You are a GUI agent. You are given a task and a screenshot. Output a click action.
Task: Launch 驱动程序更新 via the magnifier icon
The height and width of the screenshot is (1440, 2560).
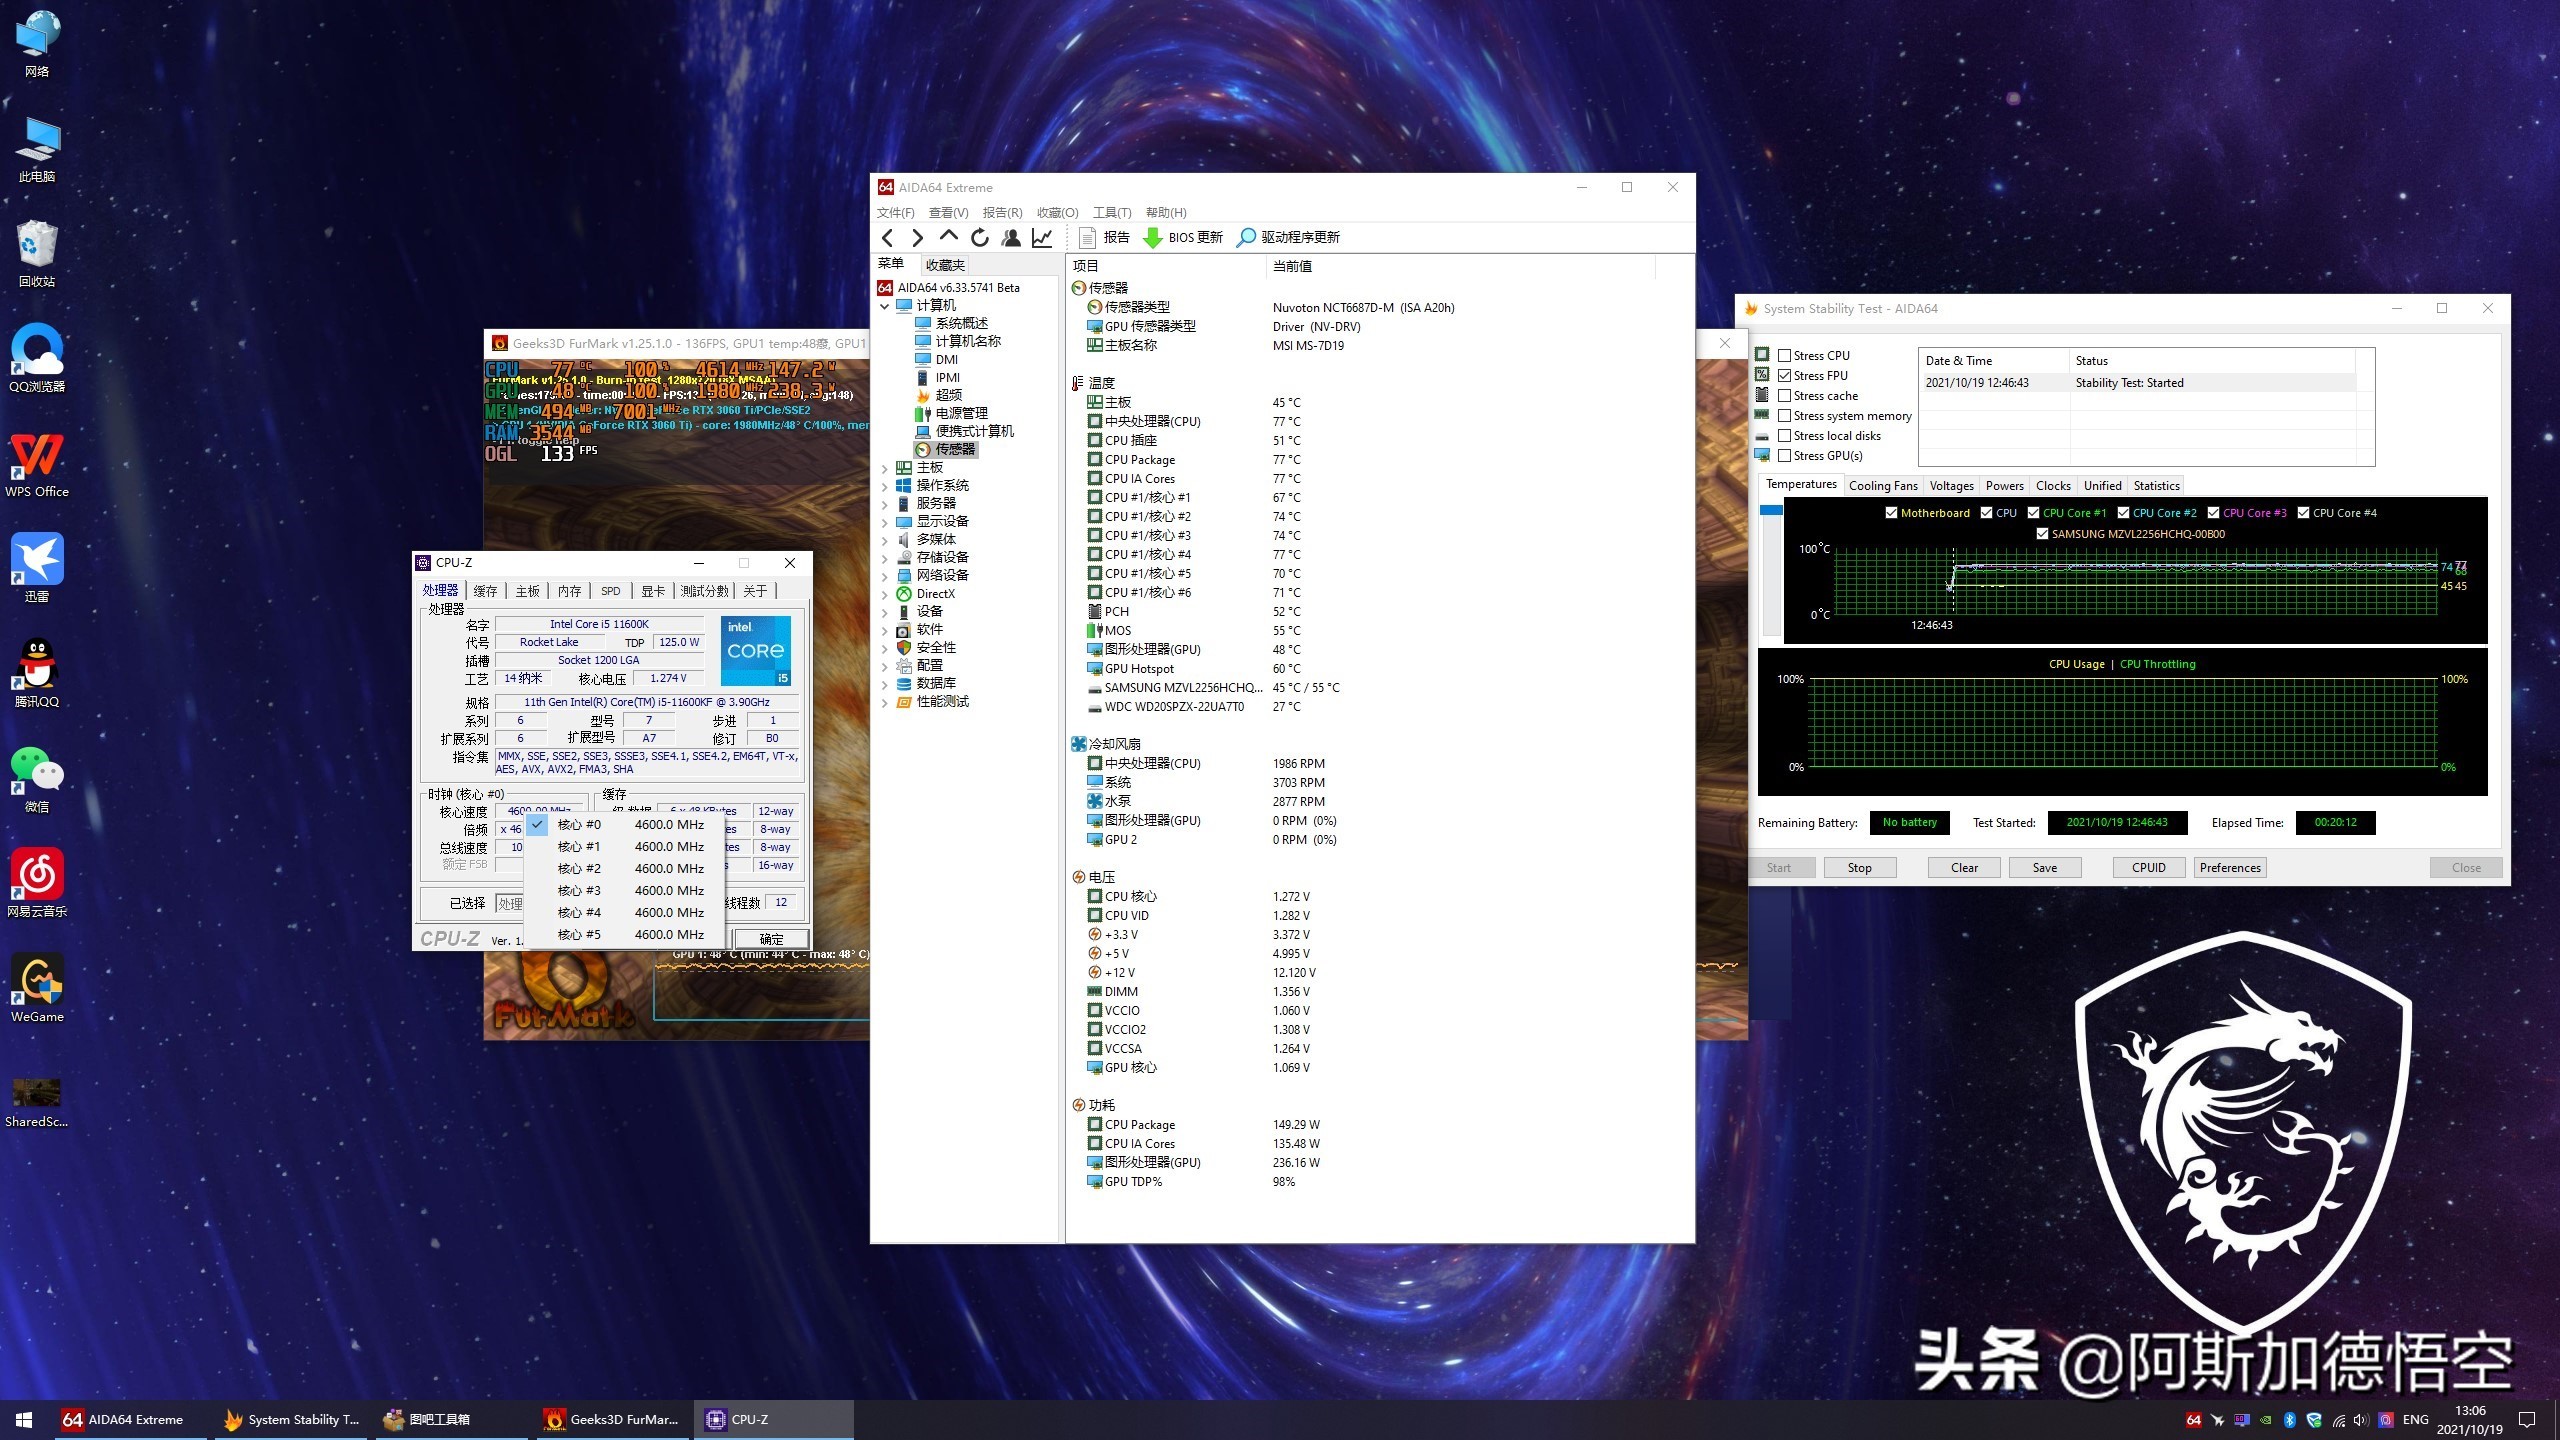1246,237
